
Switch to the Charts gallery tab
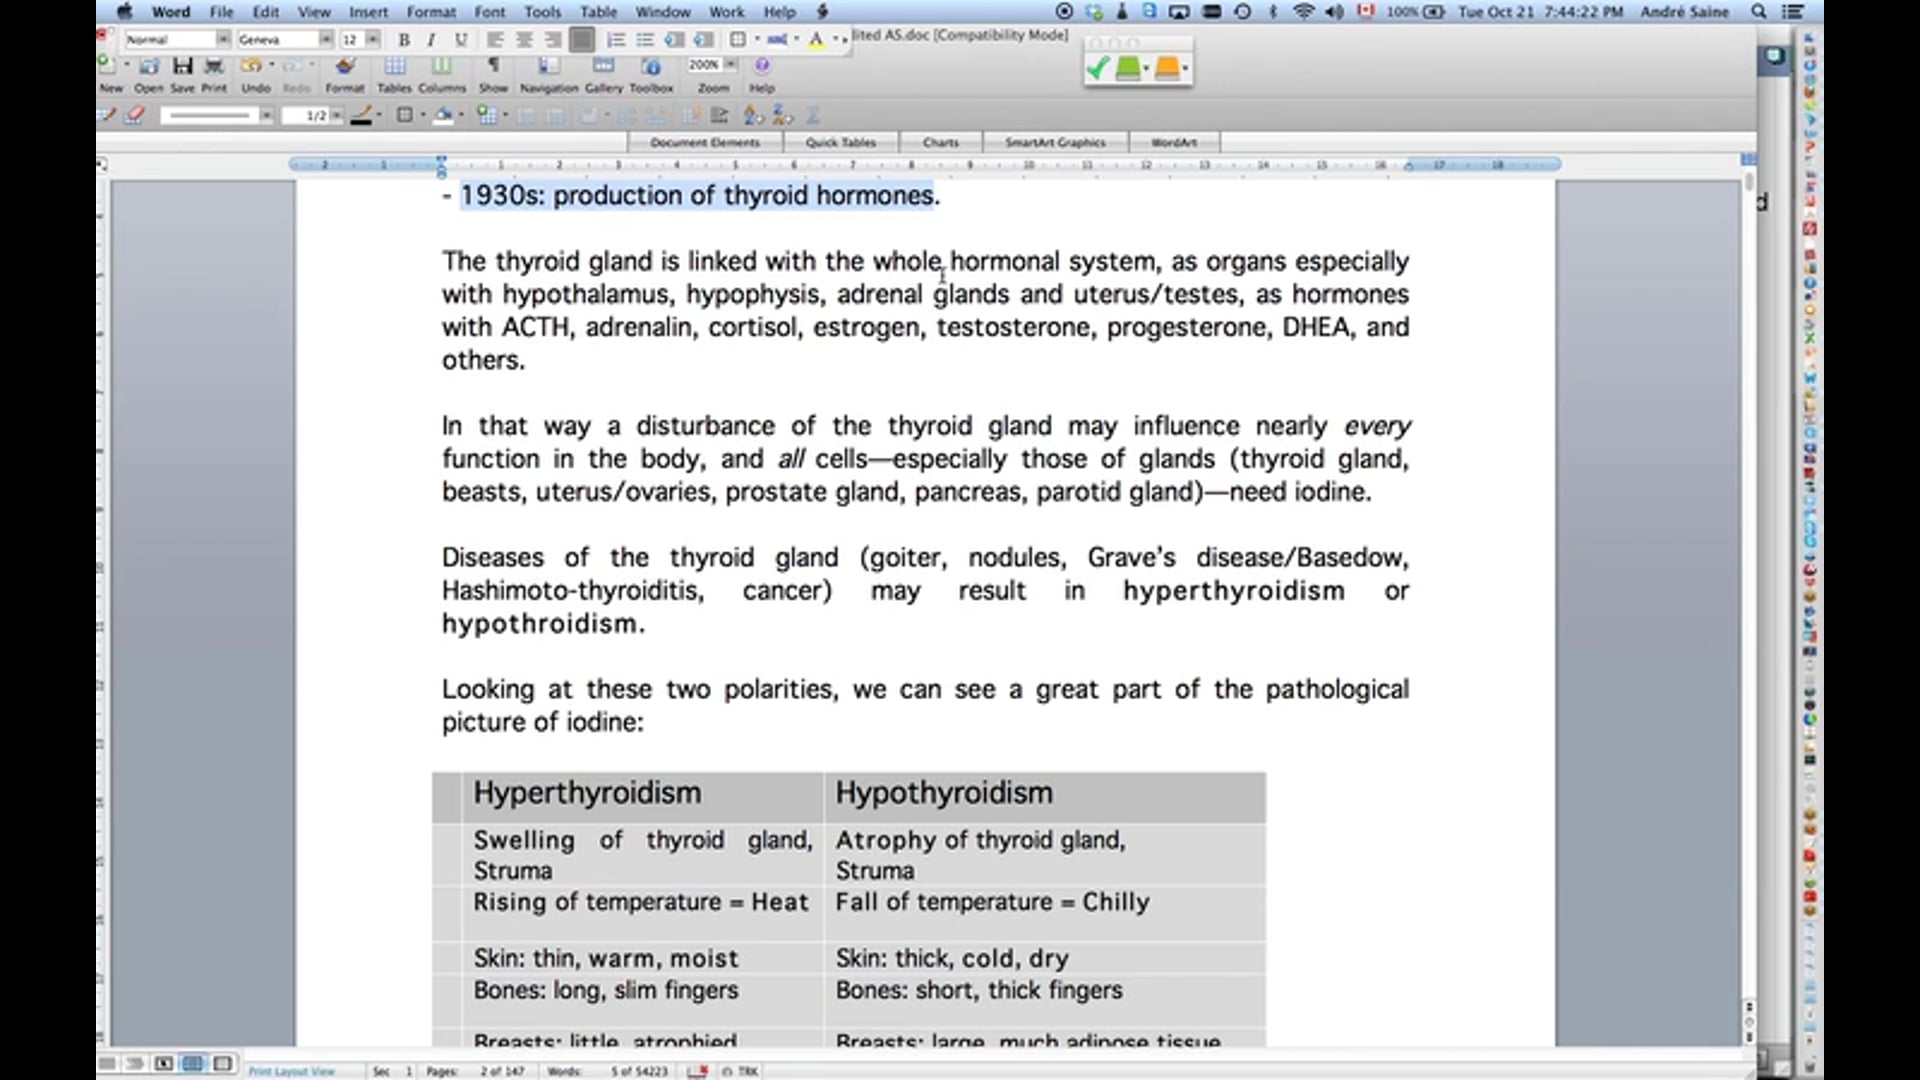[x=940, y=142]
